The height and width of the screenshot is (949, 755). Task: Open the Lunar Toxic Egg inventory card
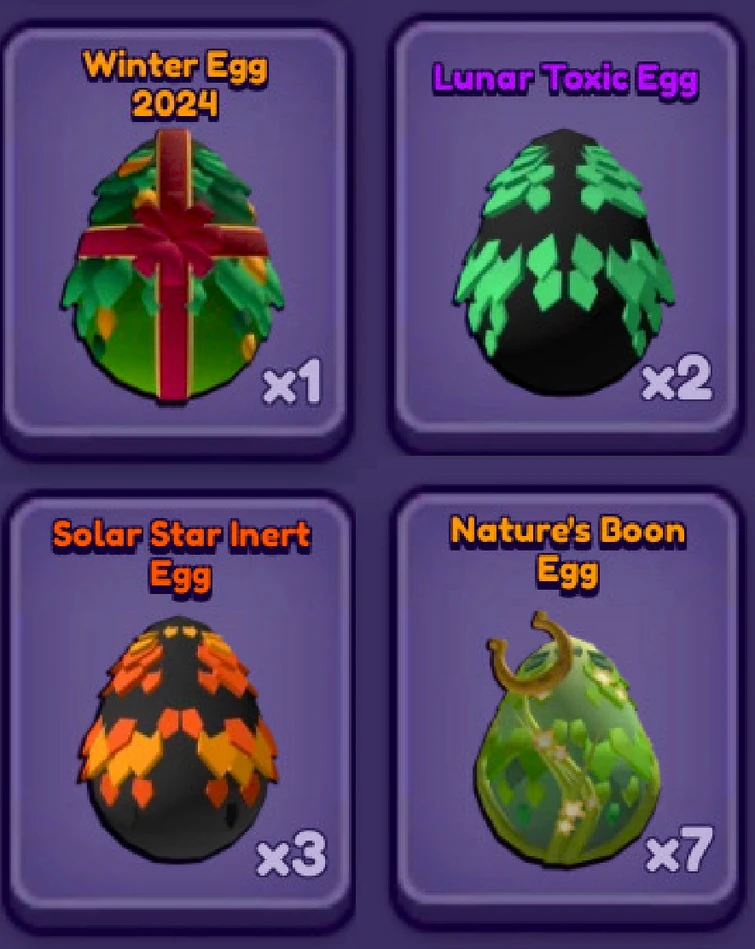pyautogui.click(x=567, y=228)
